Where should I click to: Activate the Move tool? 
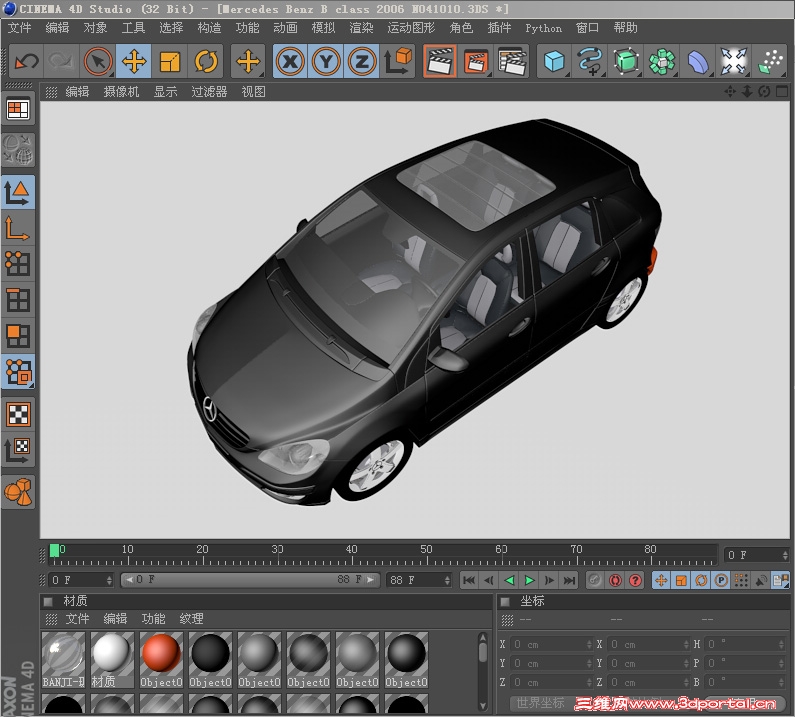pyautogui.click(x=134, y=61)
